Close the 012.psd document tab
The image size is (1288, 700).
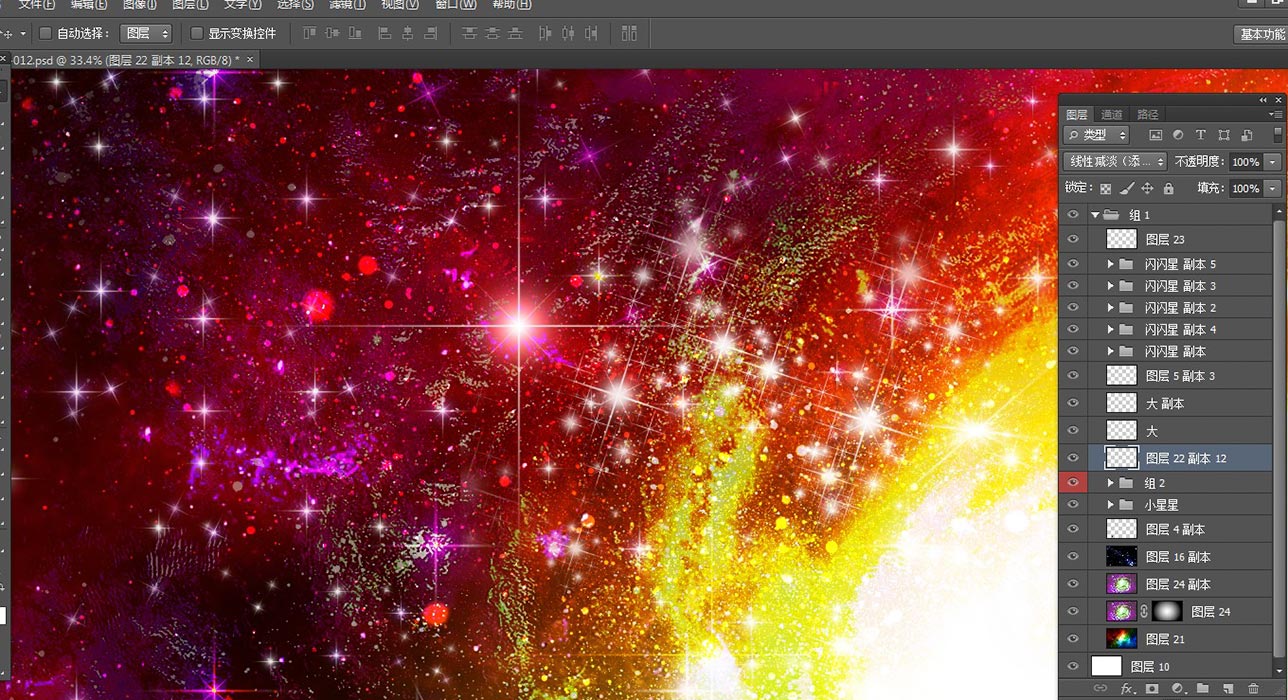point(250,60)
